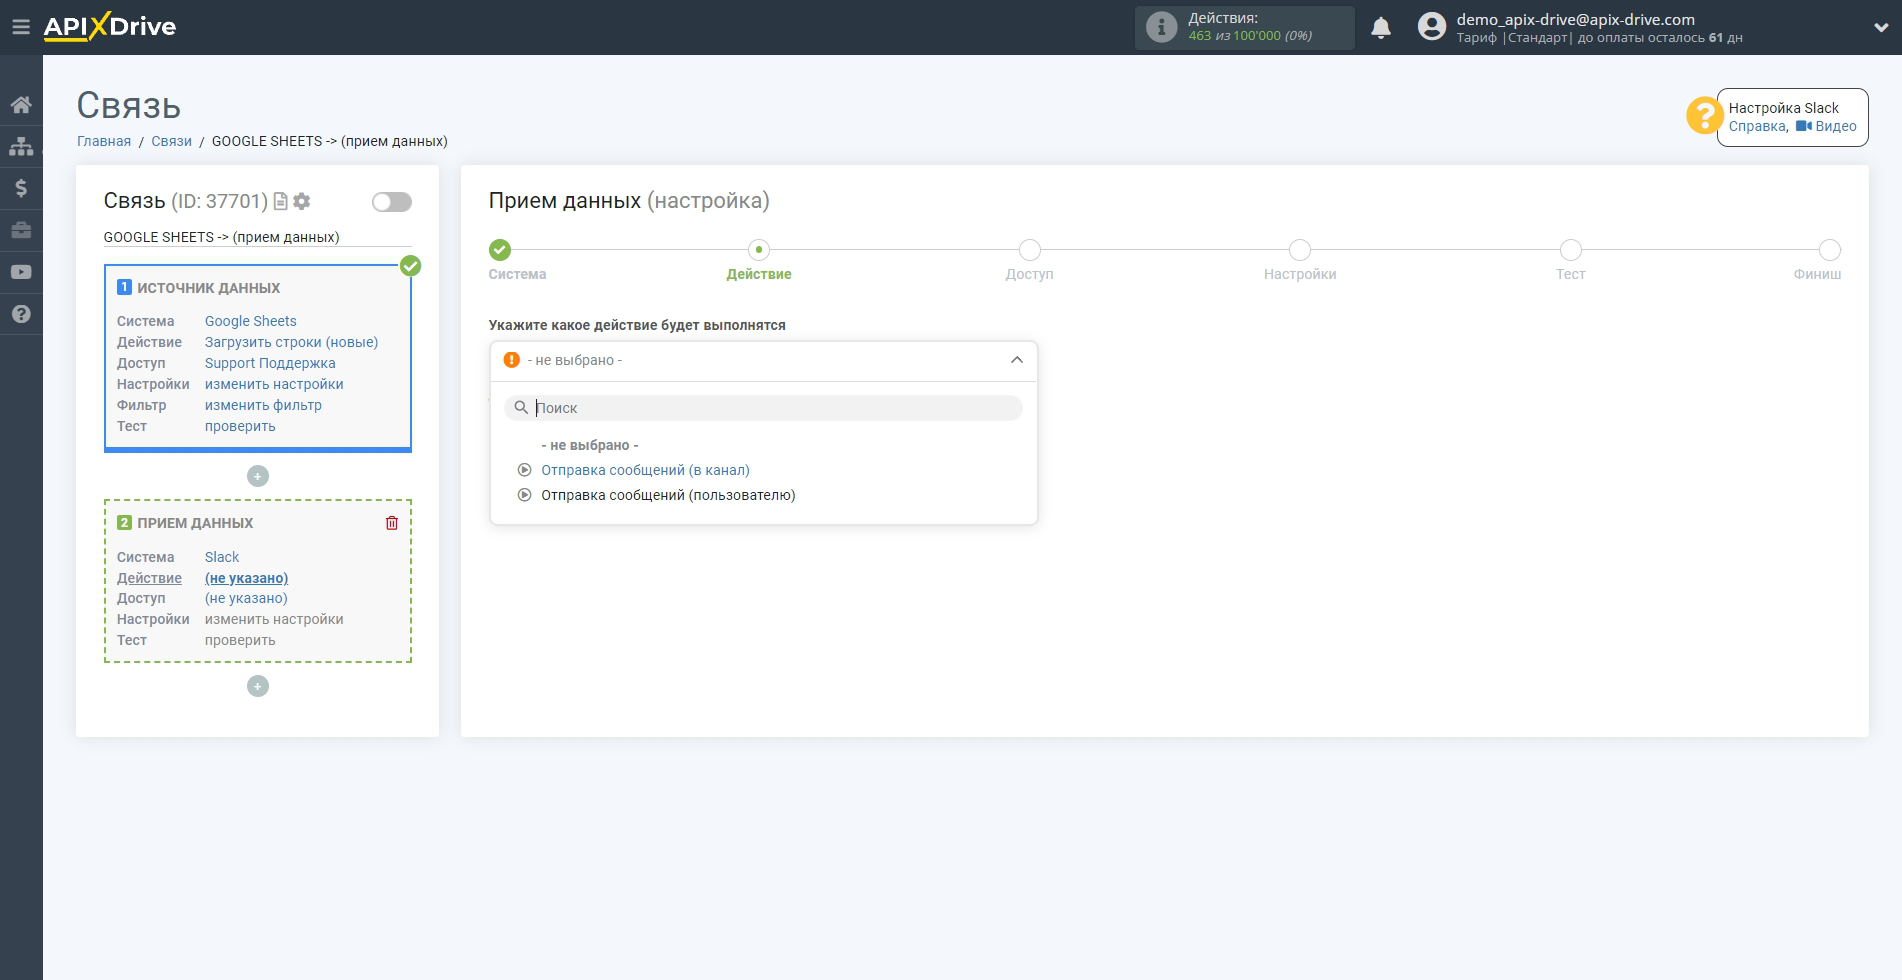Open the hamburger menu
This screenshot has width=1902, height=980.
[x=21, y=27]
